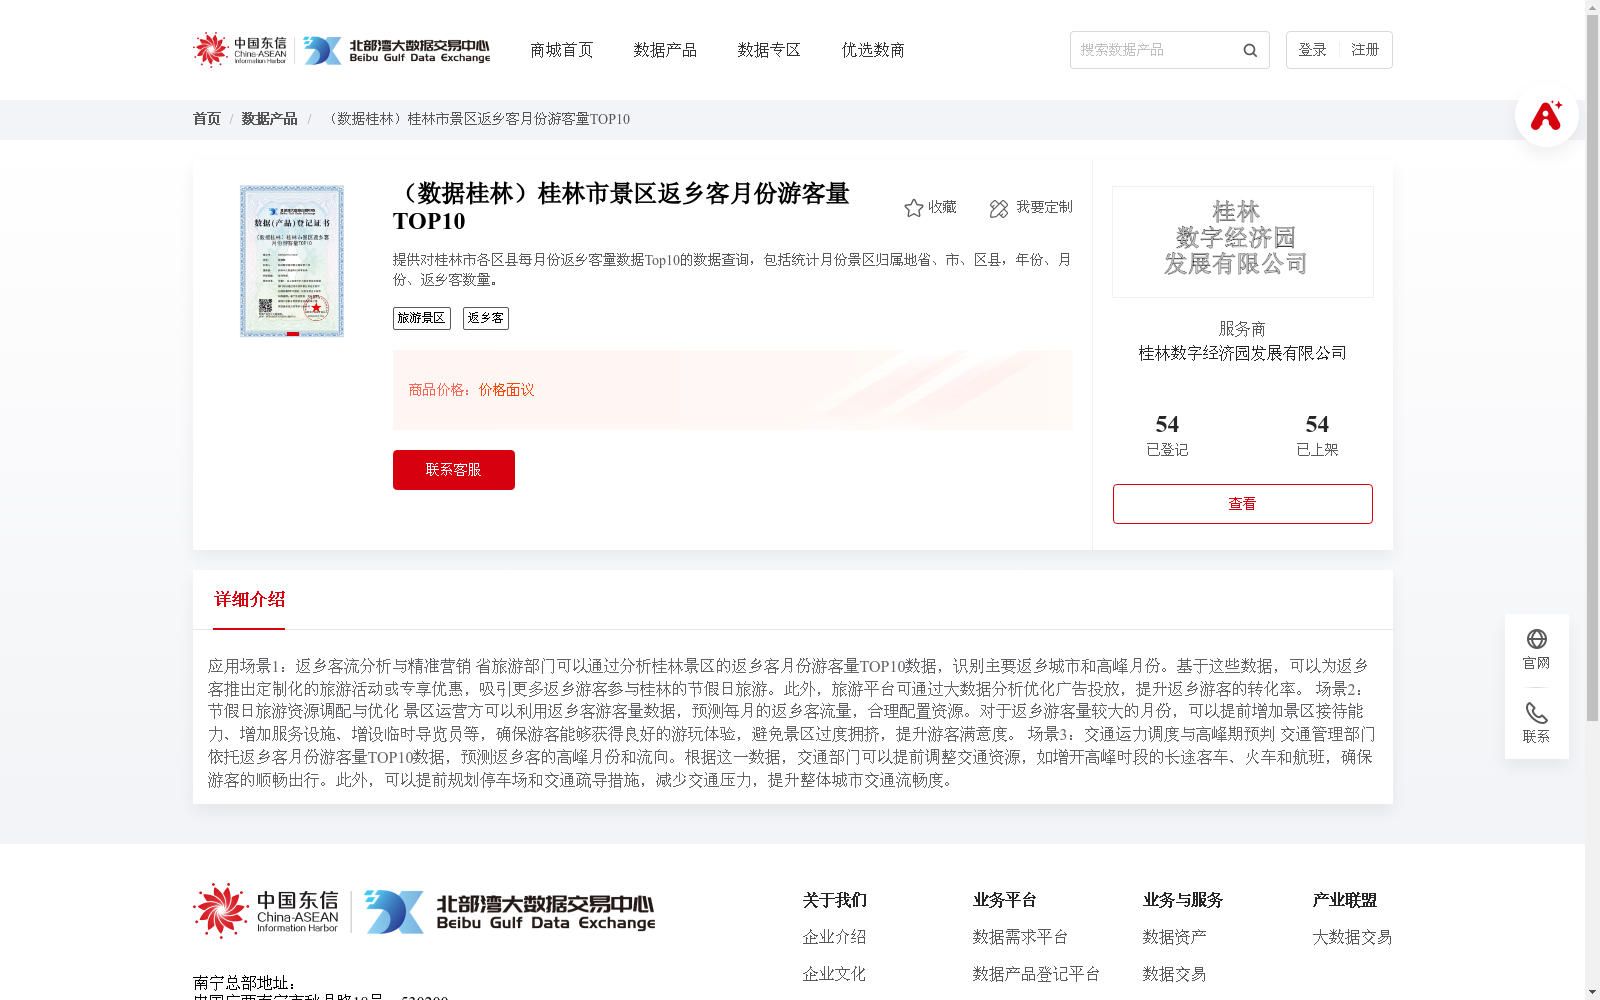
Task: Click the 返乡客 tag
Action: [486, 318]
